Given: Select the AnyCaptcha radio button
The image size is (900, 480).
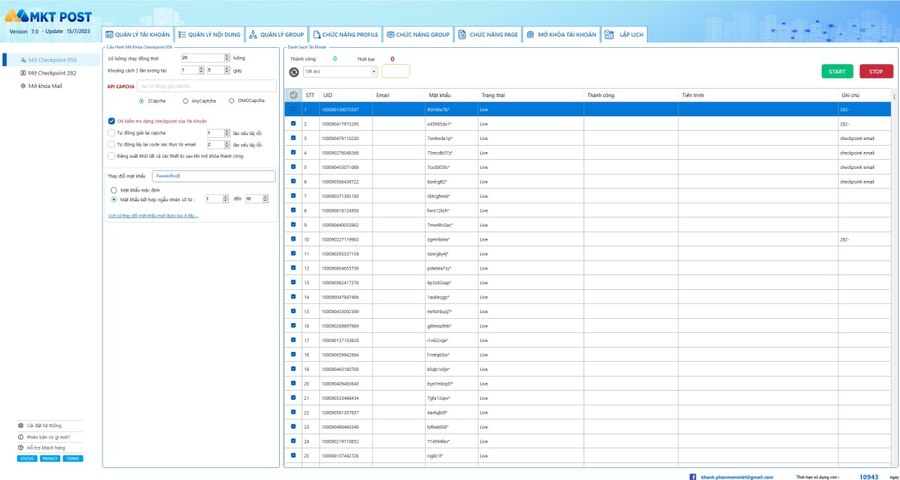Looking at the screenshot, I should (x=185, y=100).
